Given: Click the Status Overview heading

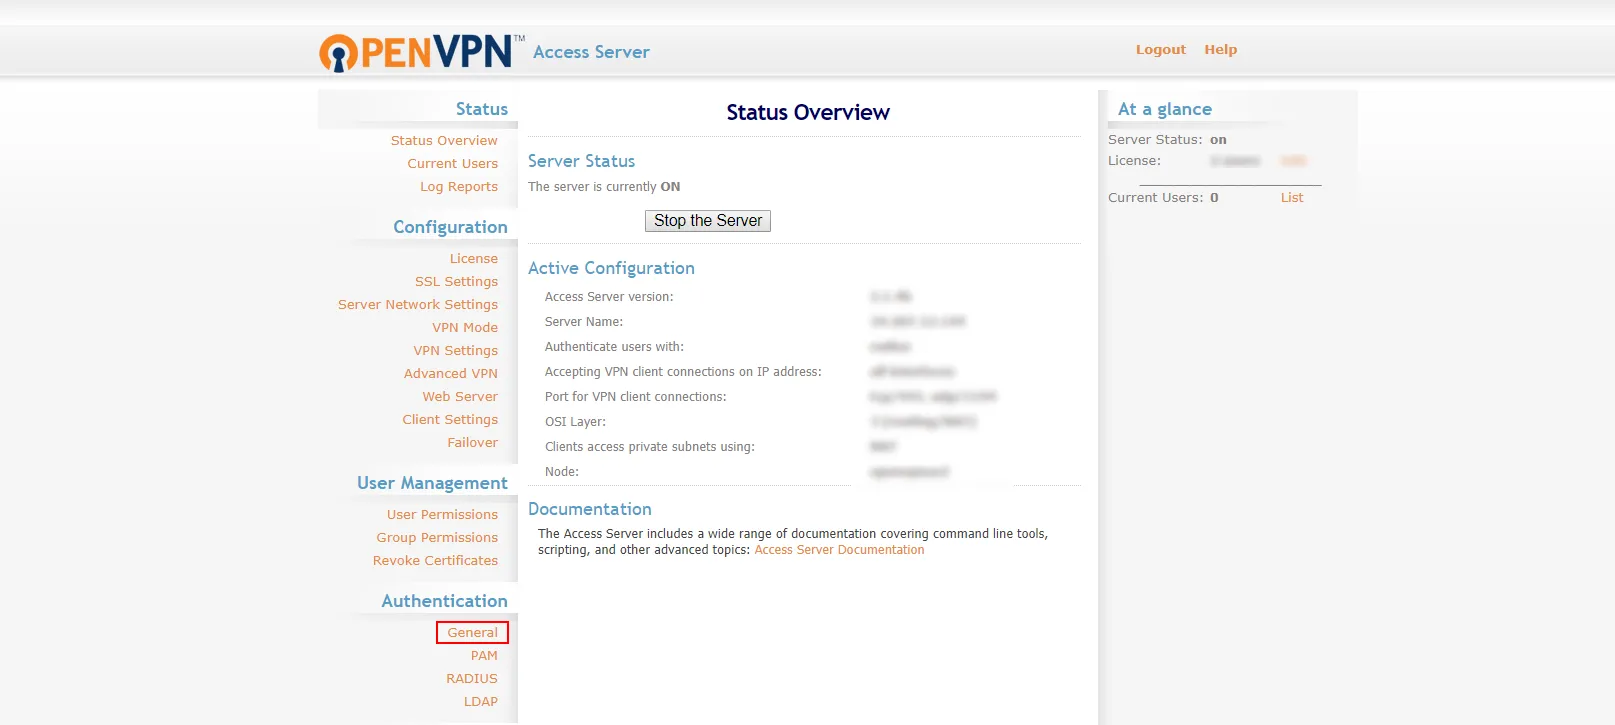Looking at the screenshot, I should (808, 113).
